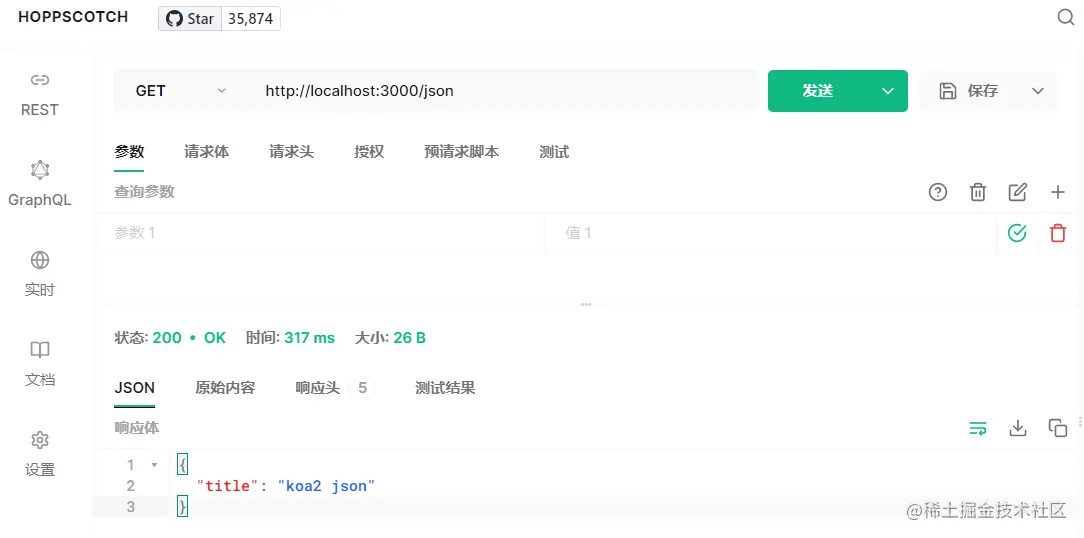
Task: Switch to the 响应头 response headers tab
Action: (335, 388)
